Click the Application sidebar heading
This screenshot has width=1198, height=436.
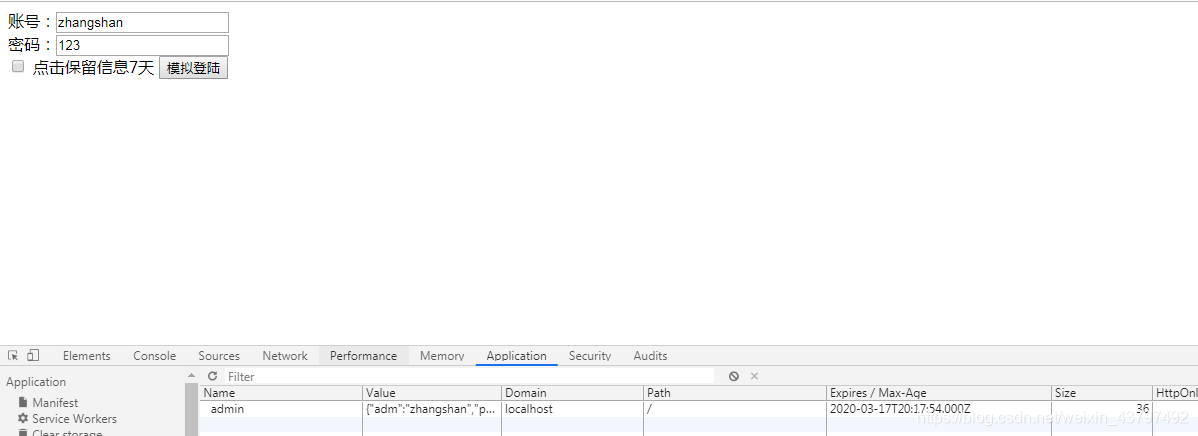pyautogui.click(x=36, y=382)
